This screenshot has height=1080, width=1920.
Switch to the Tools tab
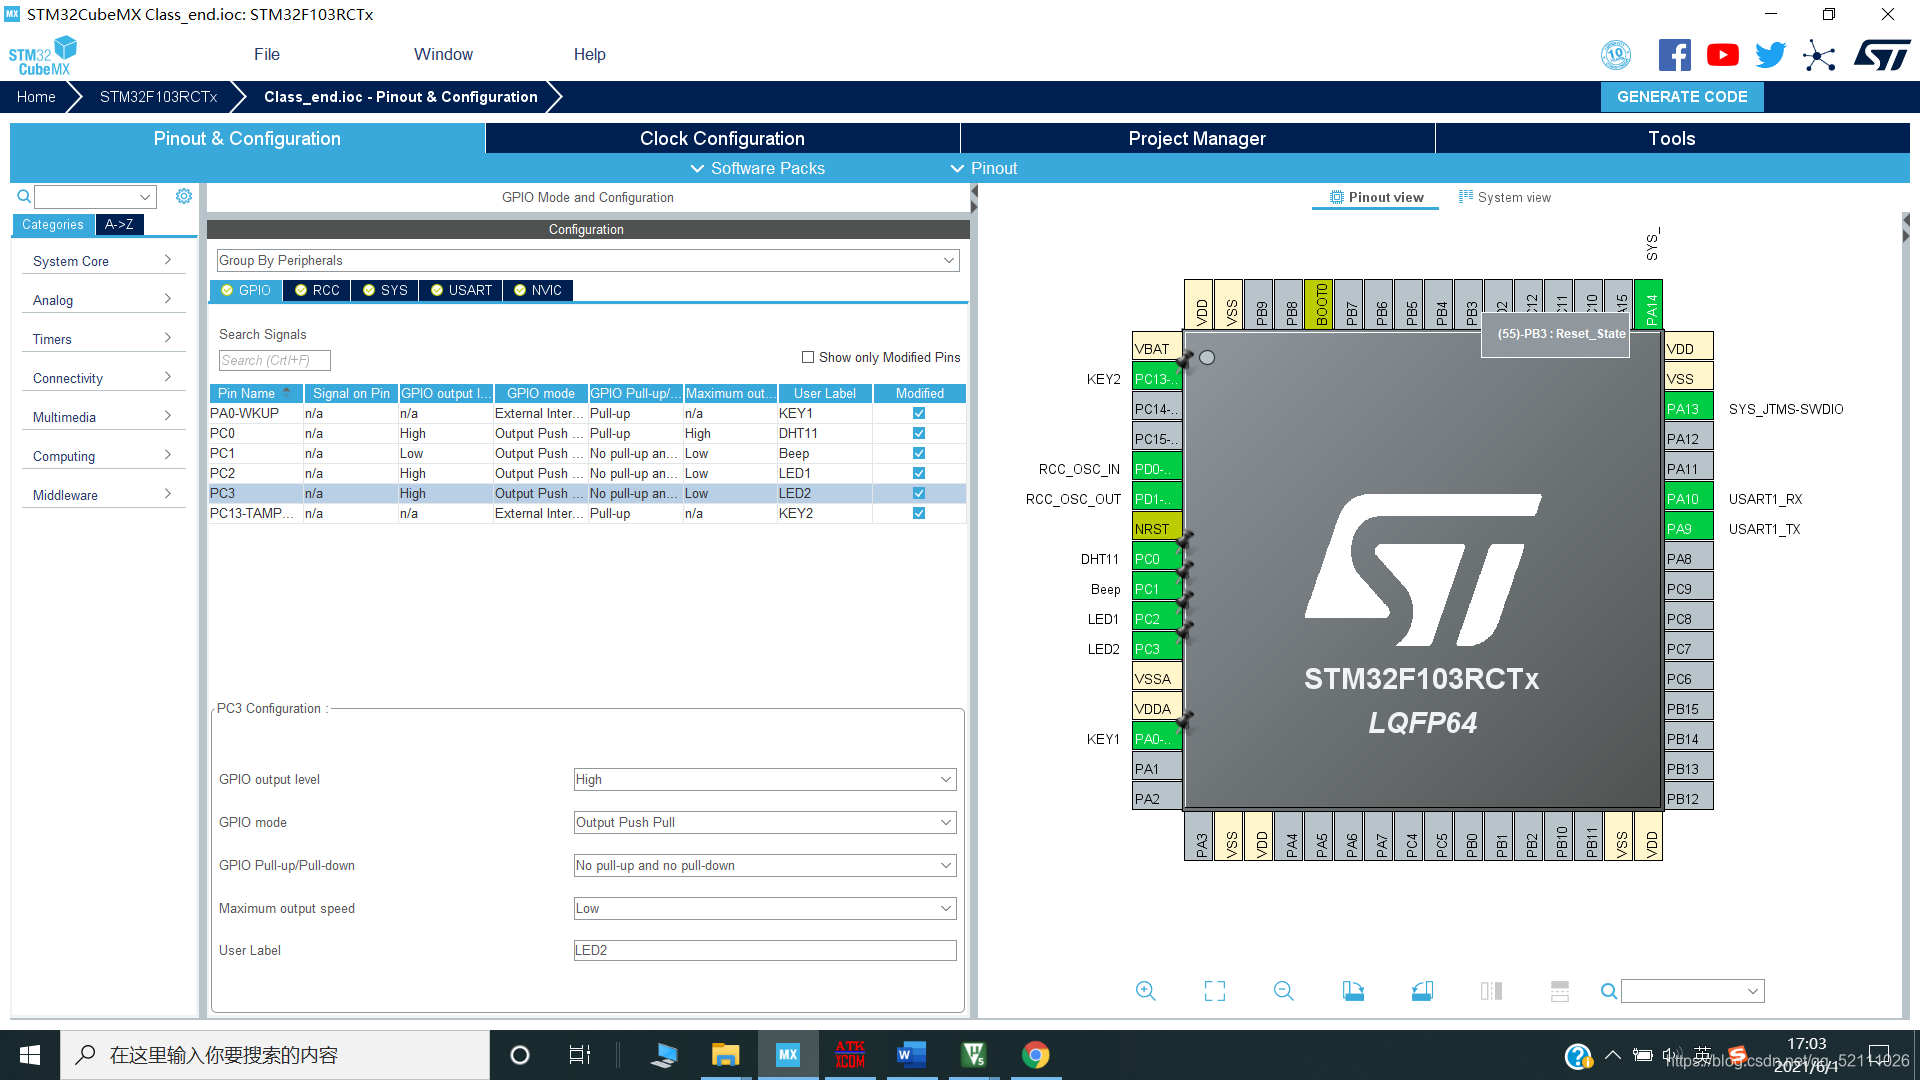(x=1672, y=138)
